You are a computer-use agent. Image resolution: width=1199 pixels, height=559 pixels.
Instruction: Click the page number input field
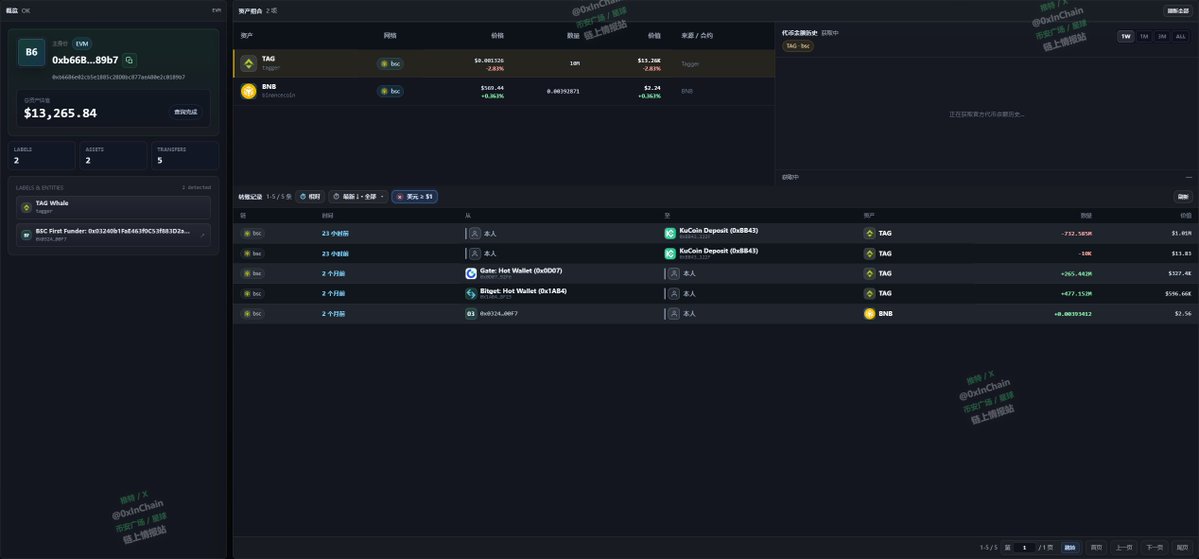pyautogui.click(x=1025, y=548)
